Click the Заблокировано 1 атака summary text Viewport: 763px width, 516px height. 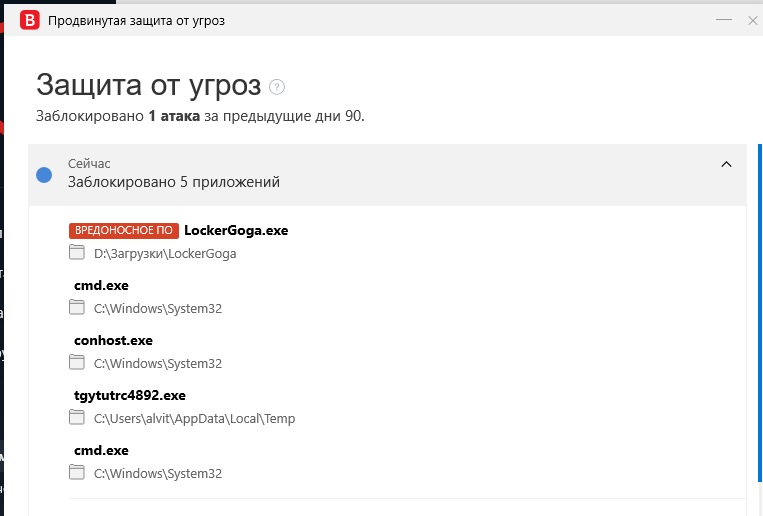point(200,116)
